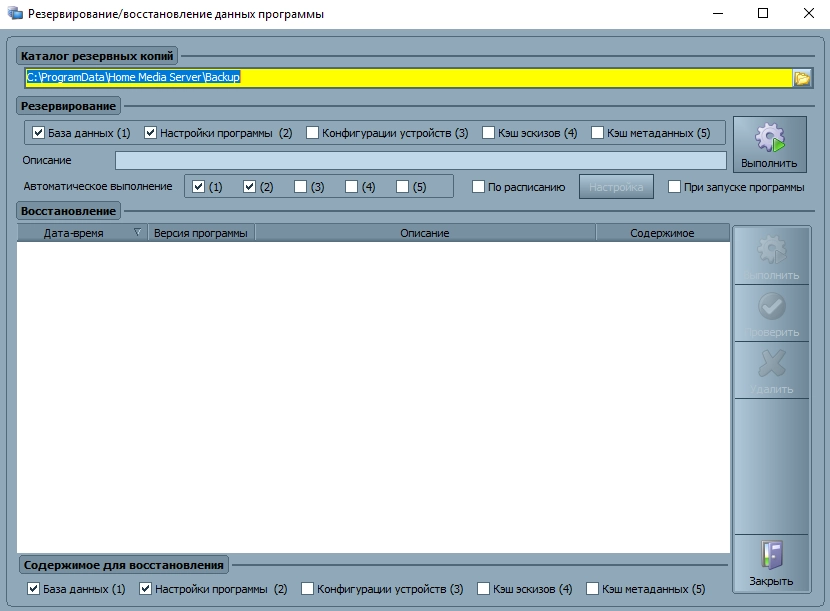830x611 pixels.
Task: Enable При запуске программы checkbox
Action: (x=675, y=187)
